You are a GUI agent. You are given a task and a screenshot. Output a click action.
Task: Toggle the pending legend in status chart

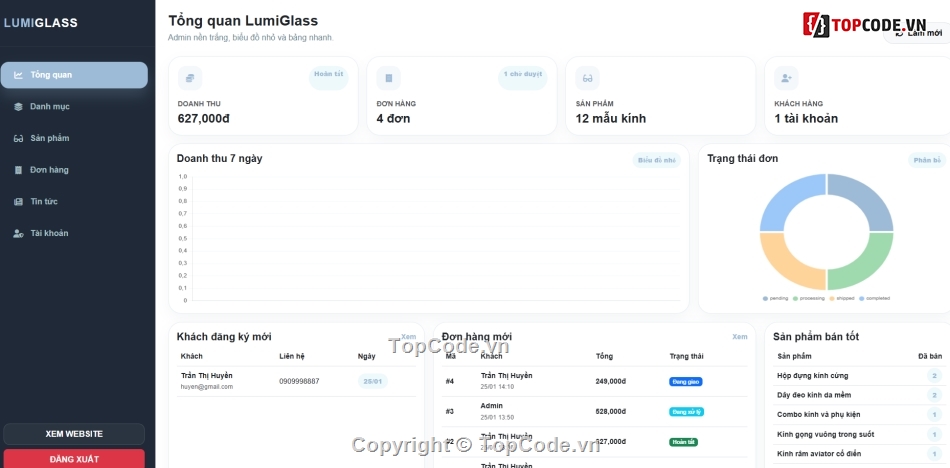click(776, 298)
